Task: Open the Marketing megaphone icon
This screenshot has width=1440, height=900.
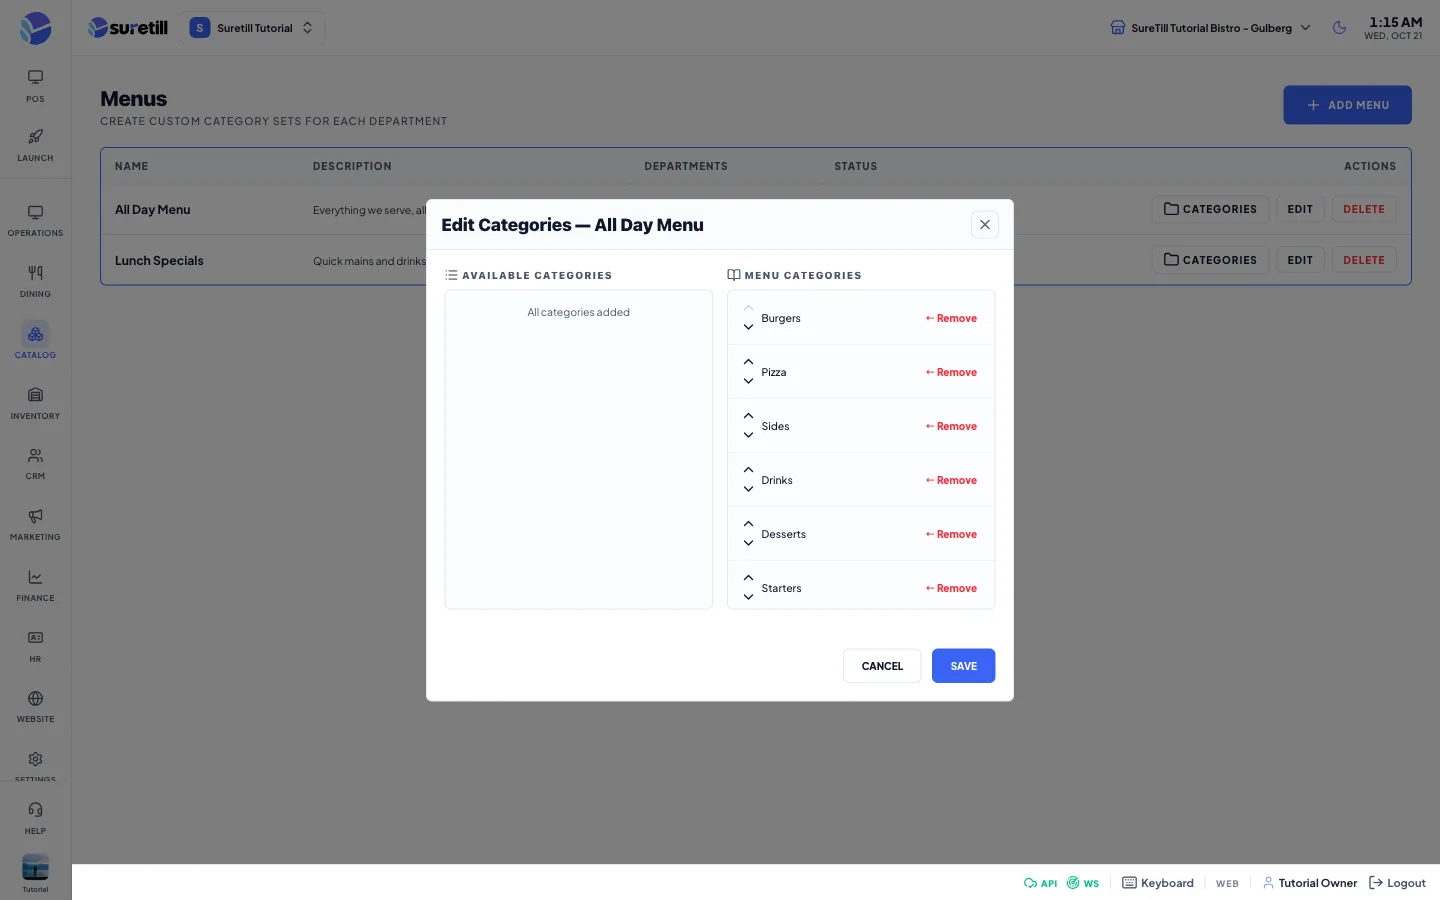Action: (35, 524)
